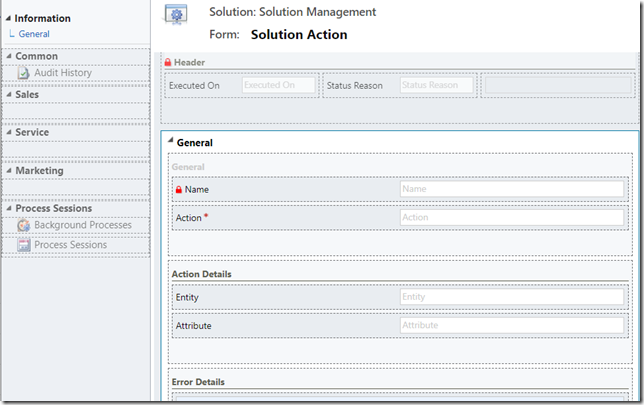This screenshot has height=405, width=644.
Task: Click the Name input field
Action: [x=512, y=189]
